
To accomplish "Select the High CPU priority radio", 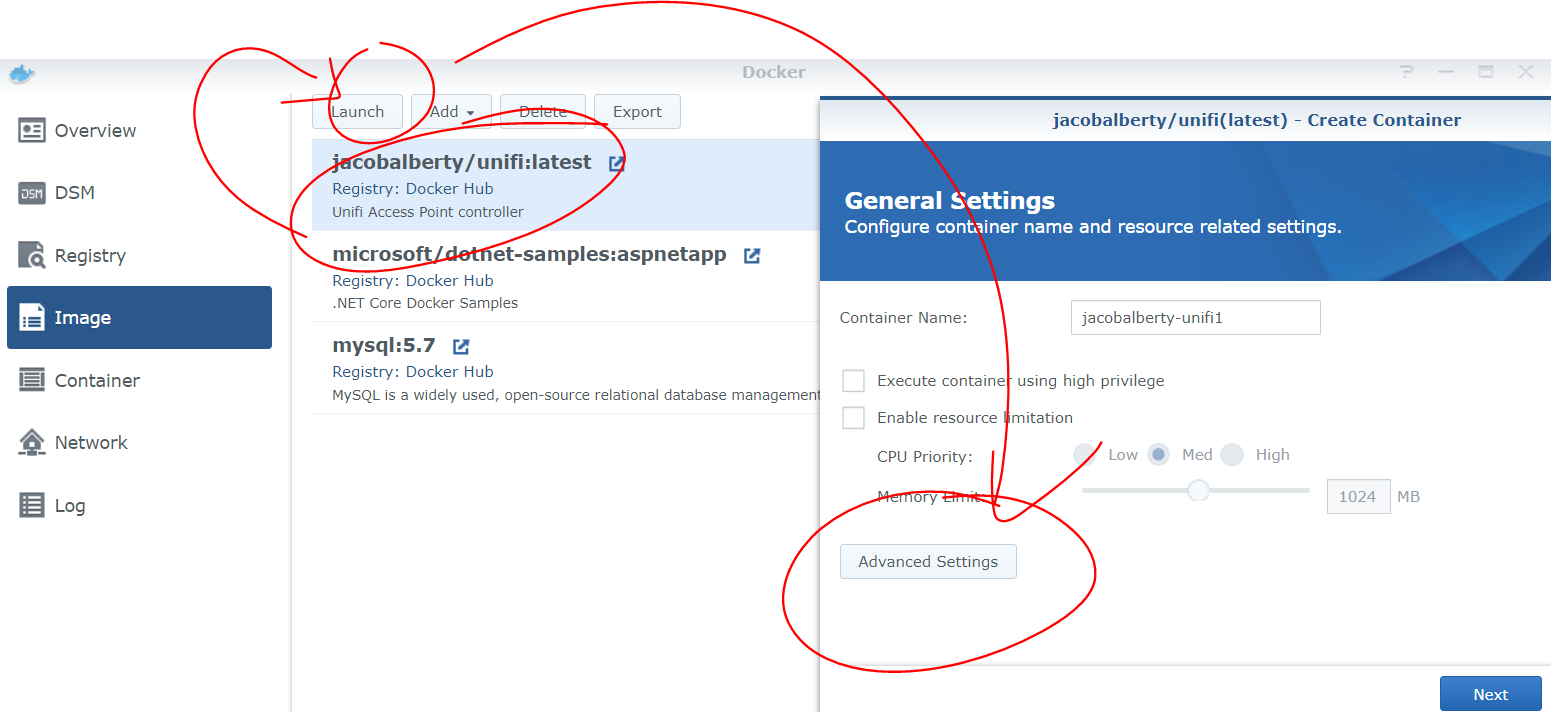I will coord(1232,455).
